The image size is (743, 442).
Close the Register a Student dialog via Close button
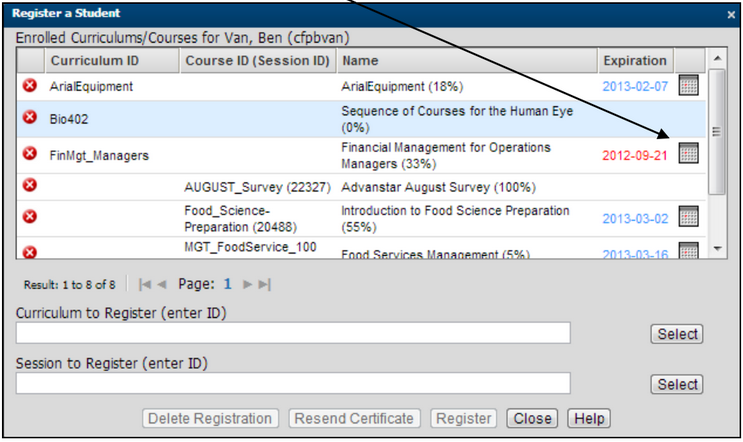pos(532,418)
